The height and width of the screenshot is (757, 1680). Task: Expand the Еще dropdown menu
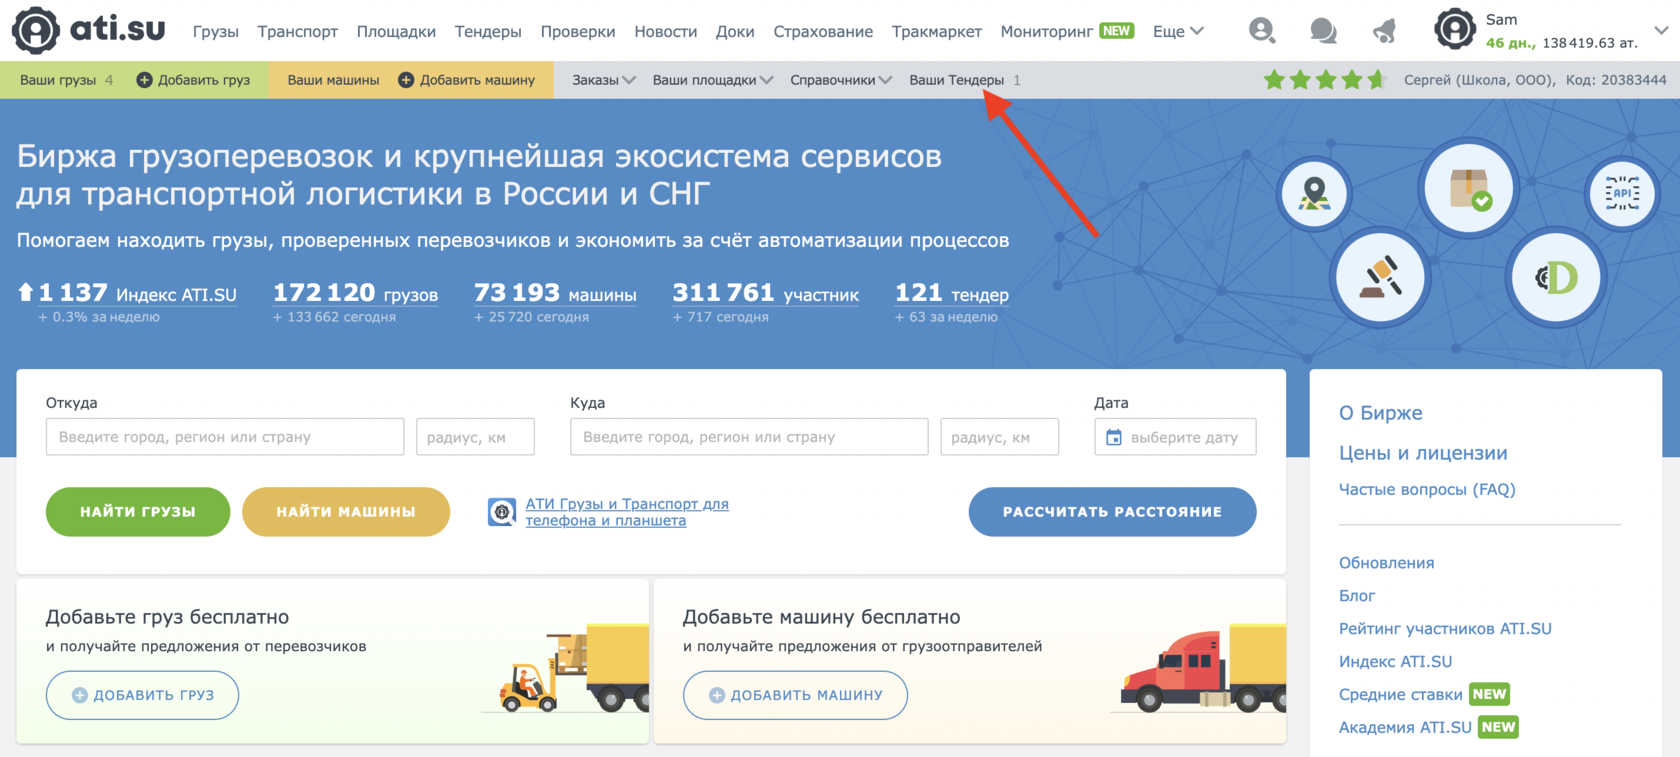pos(1178,31)
